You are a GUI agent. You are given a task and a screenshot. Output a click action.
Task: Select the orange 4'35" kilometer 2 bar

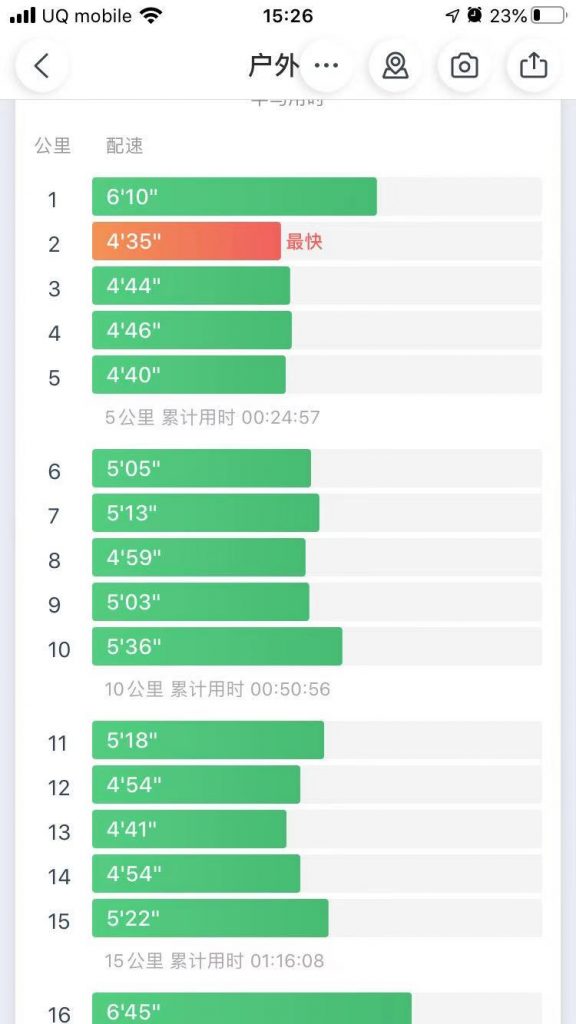(x=186, y=241)
